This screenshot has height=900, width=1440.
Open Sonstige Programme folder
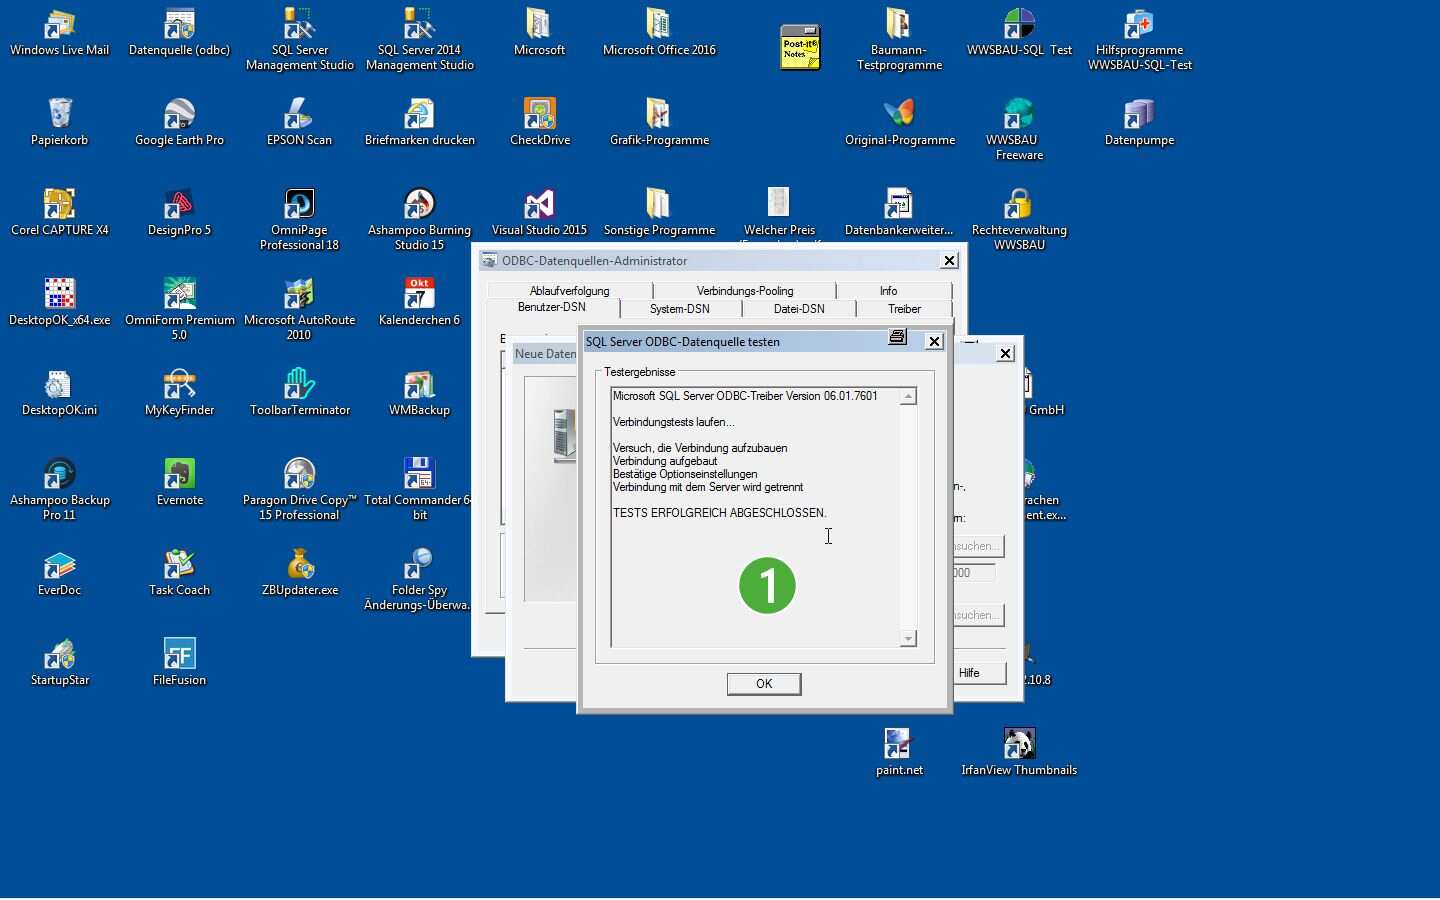(x=660, y=213)
